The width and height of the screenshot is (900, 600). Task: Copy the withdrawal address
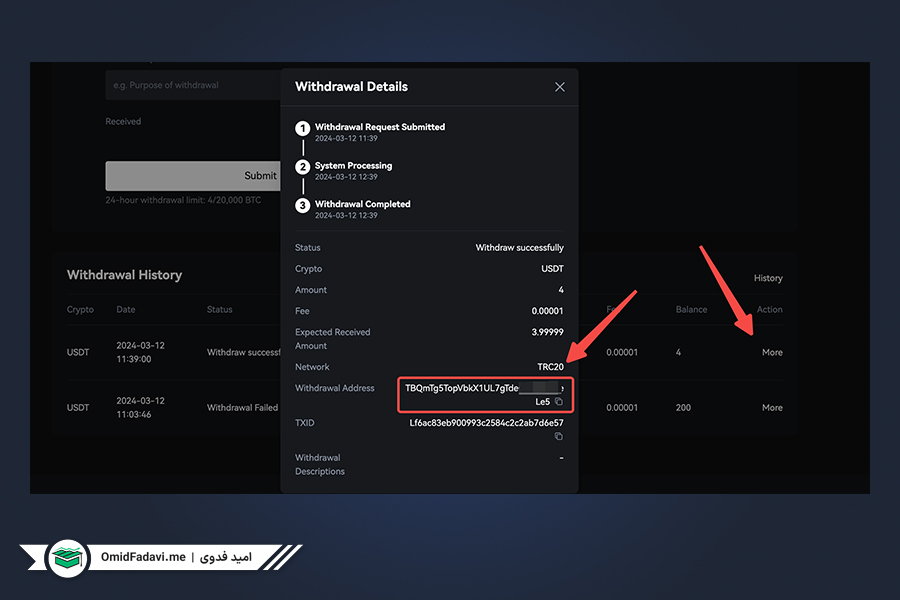pyautogui.click(x=558, y=401)
